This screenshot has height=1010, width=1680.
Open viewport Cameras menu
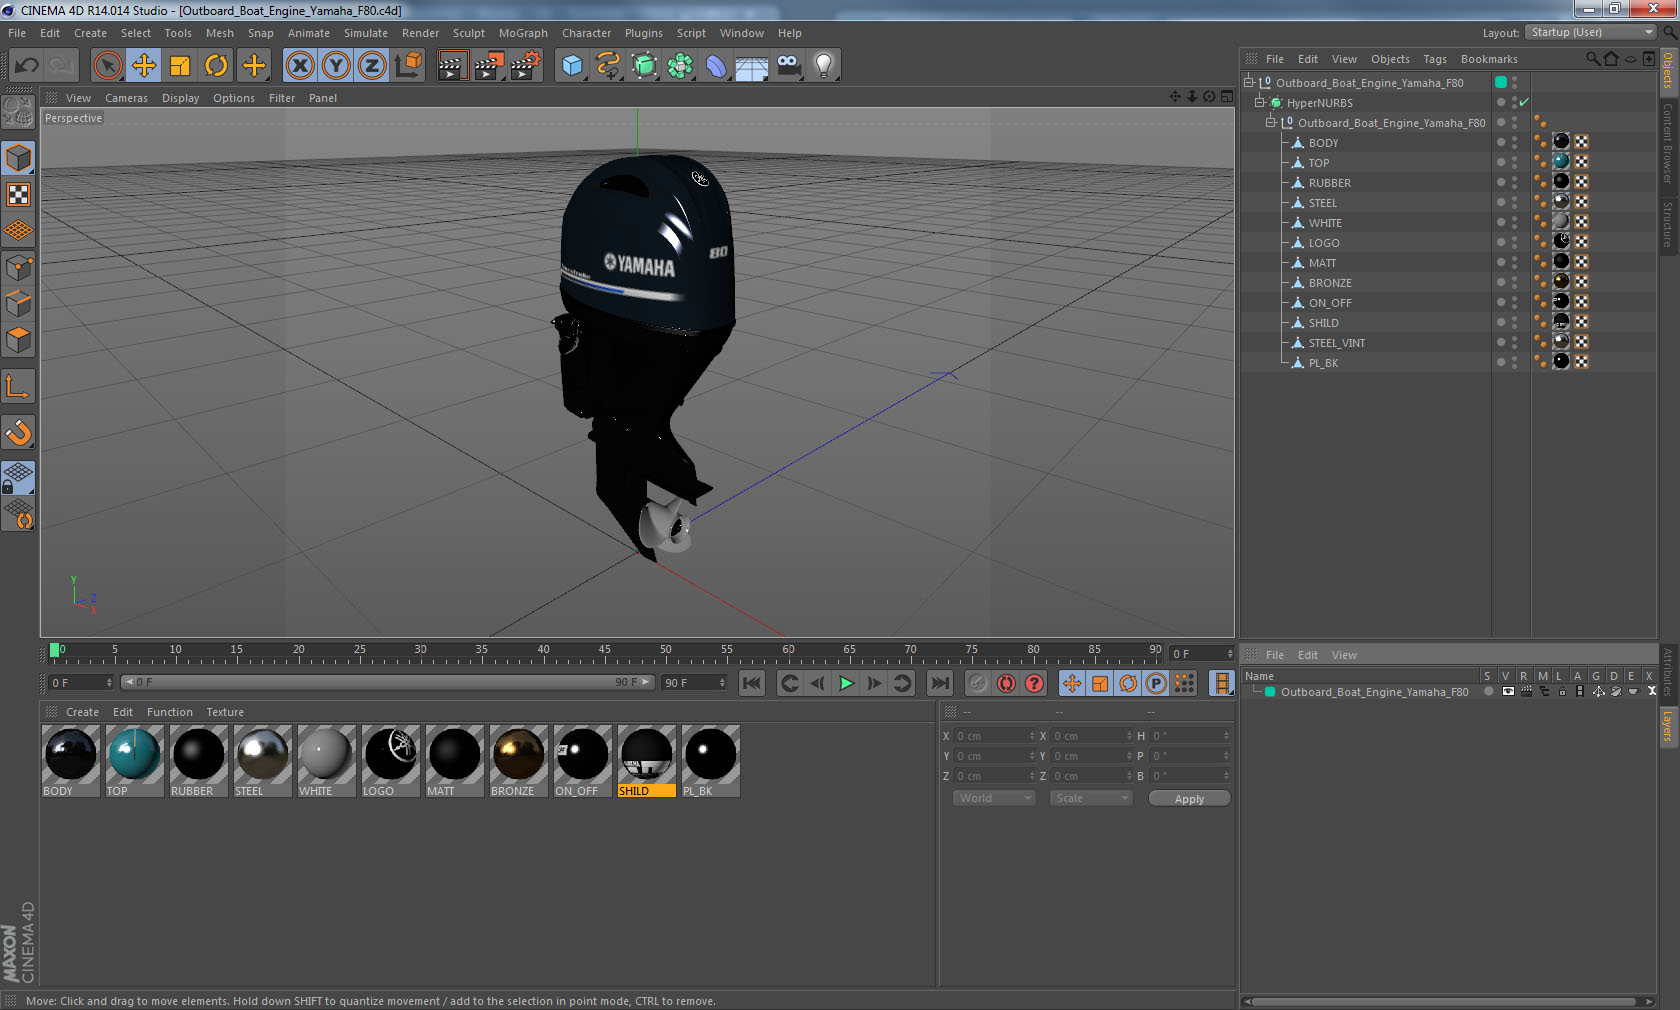click(126, 98)
